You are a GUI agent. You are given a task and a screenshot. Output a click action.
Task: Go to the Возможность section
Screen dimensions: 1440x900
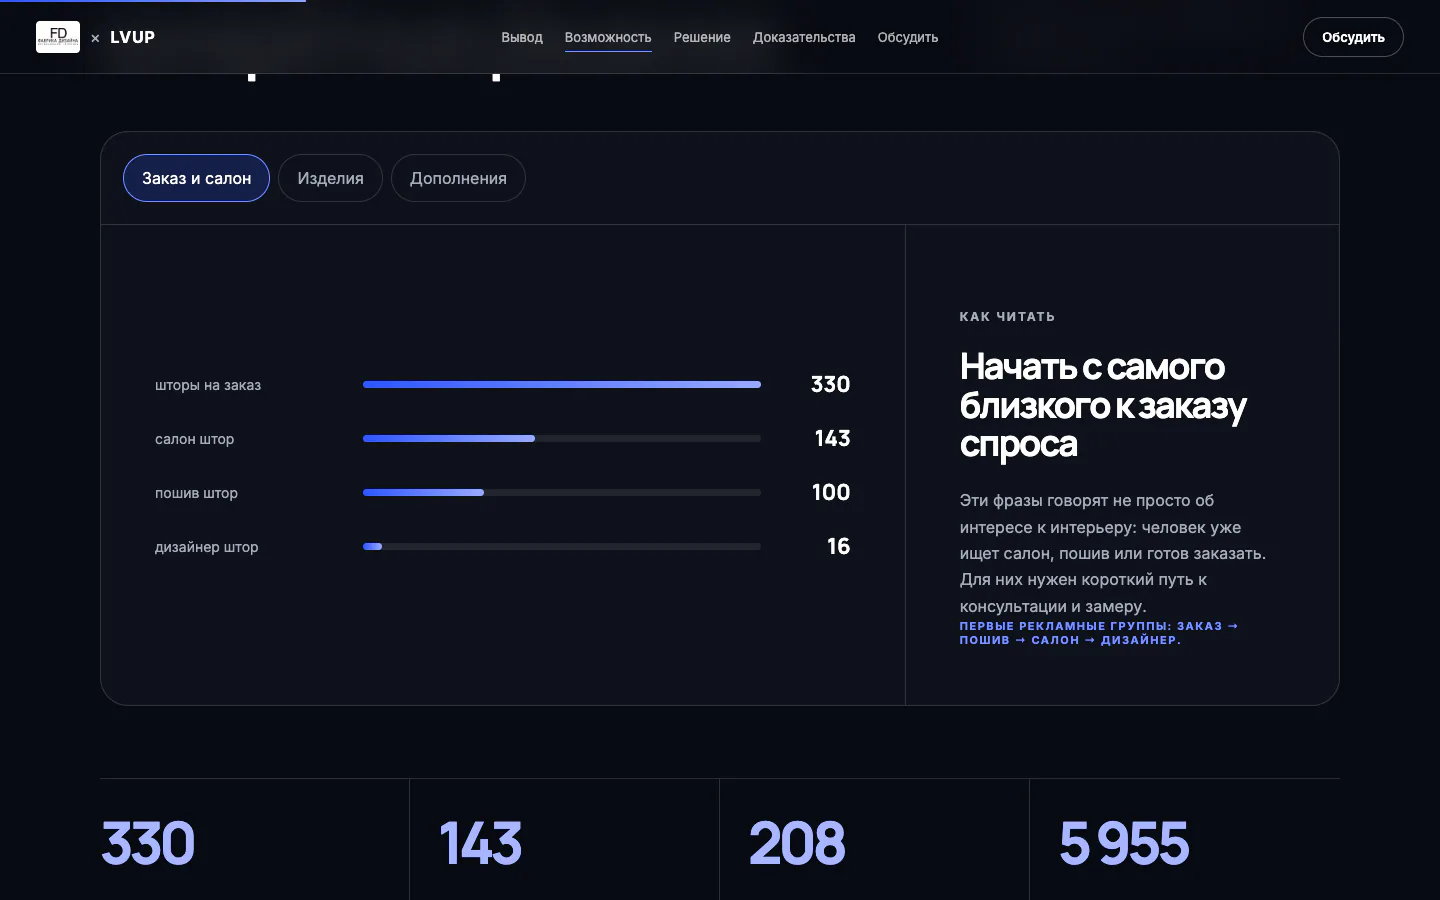[608, 37]
